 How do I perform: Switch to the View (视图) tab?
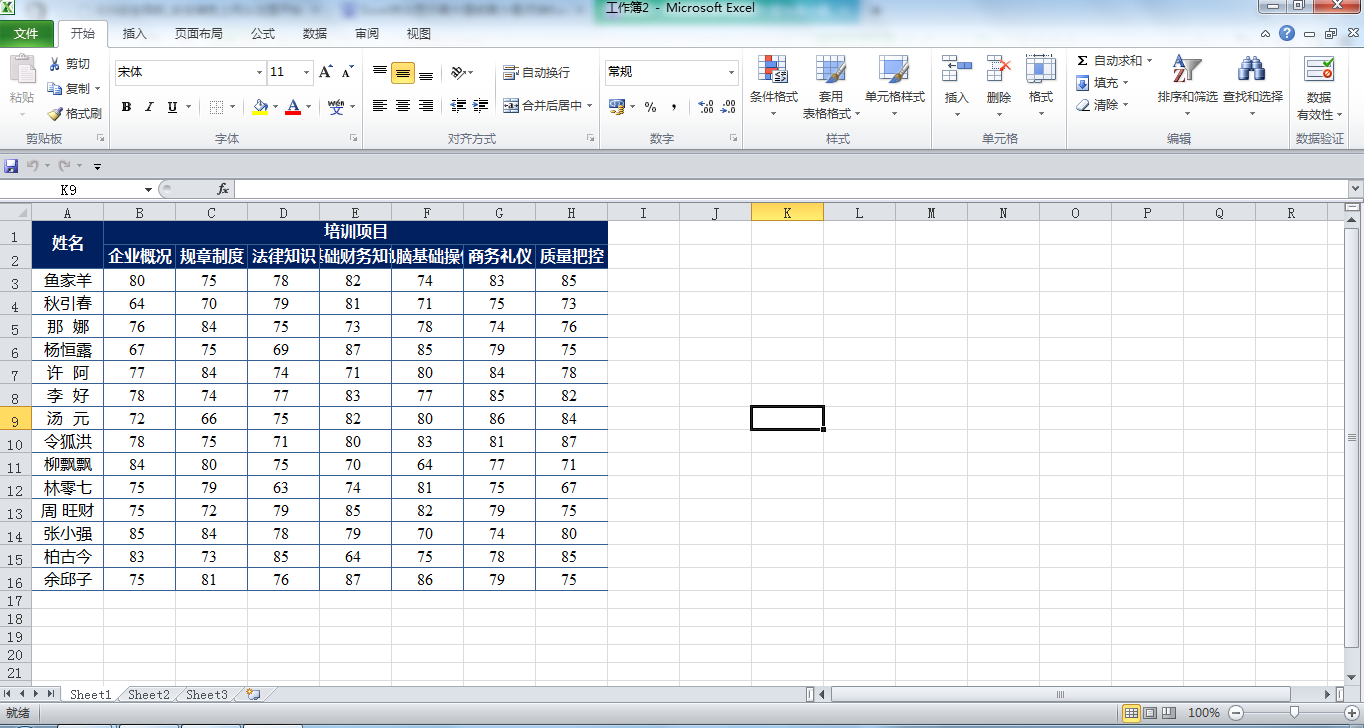[419, 34]
